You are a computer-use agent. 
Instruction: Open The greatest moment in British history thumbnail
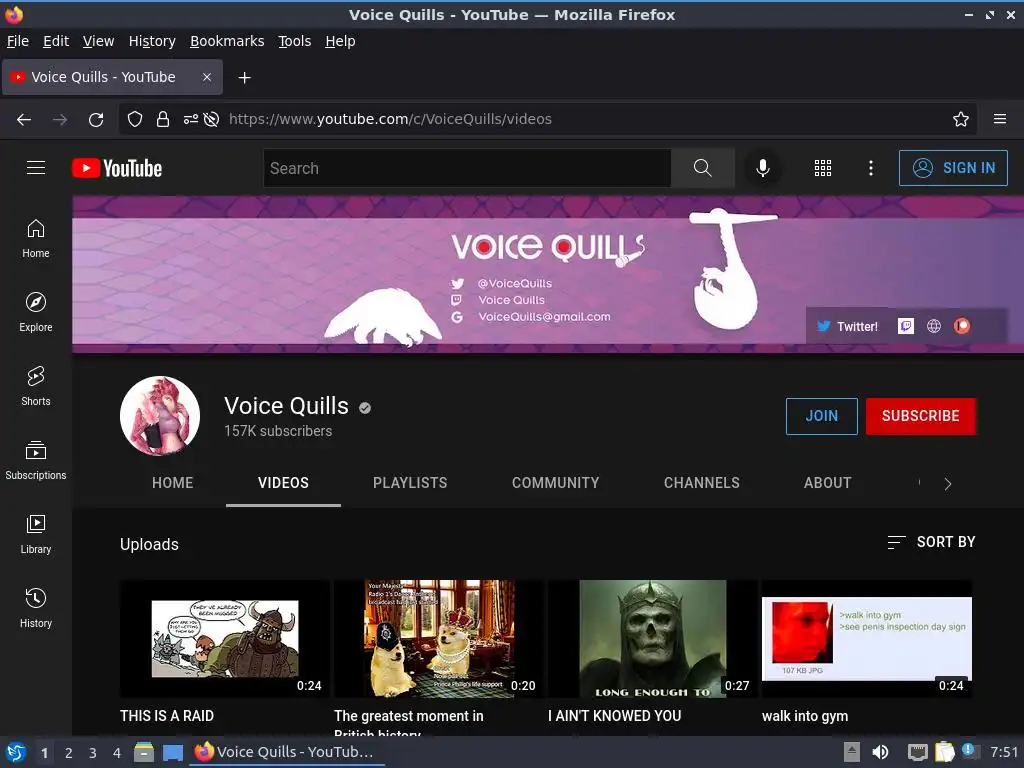(438, 639)
